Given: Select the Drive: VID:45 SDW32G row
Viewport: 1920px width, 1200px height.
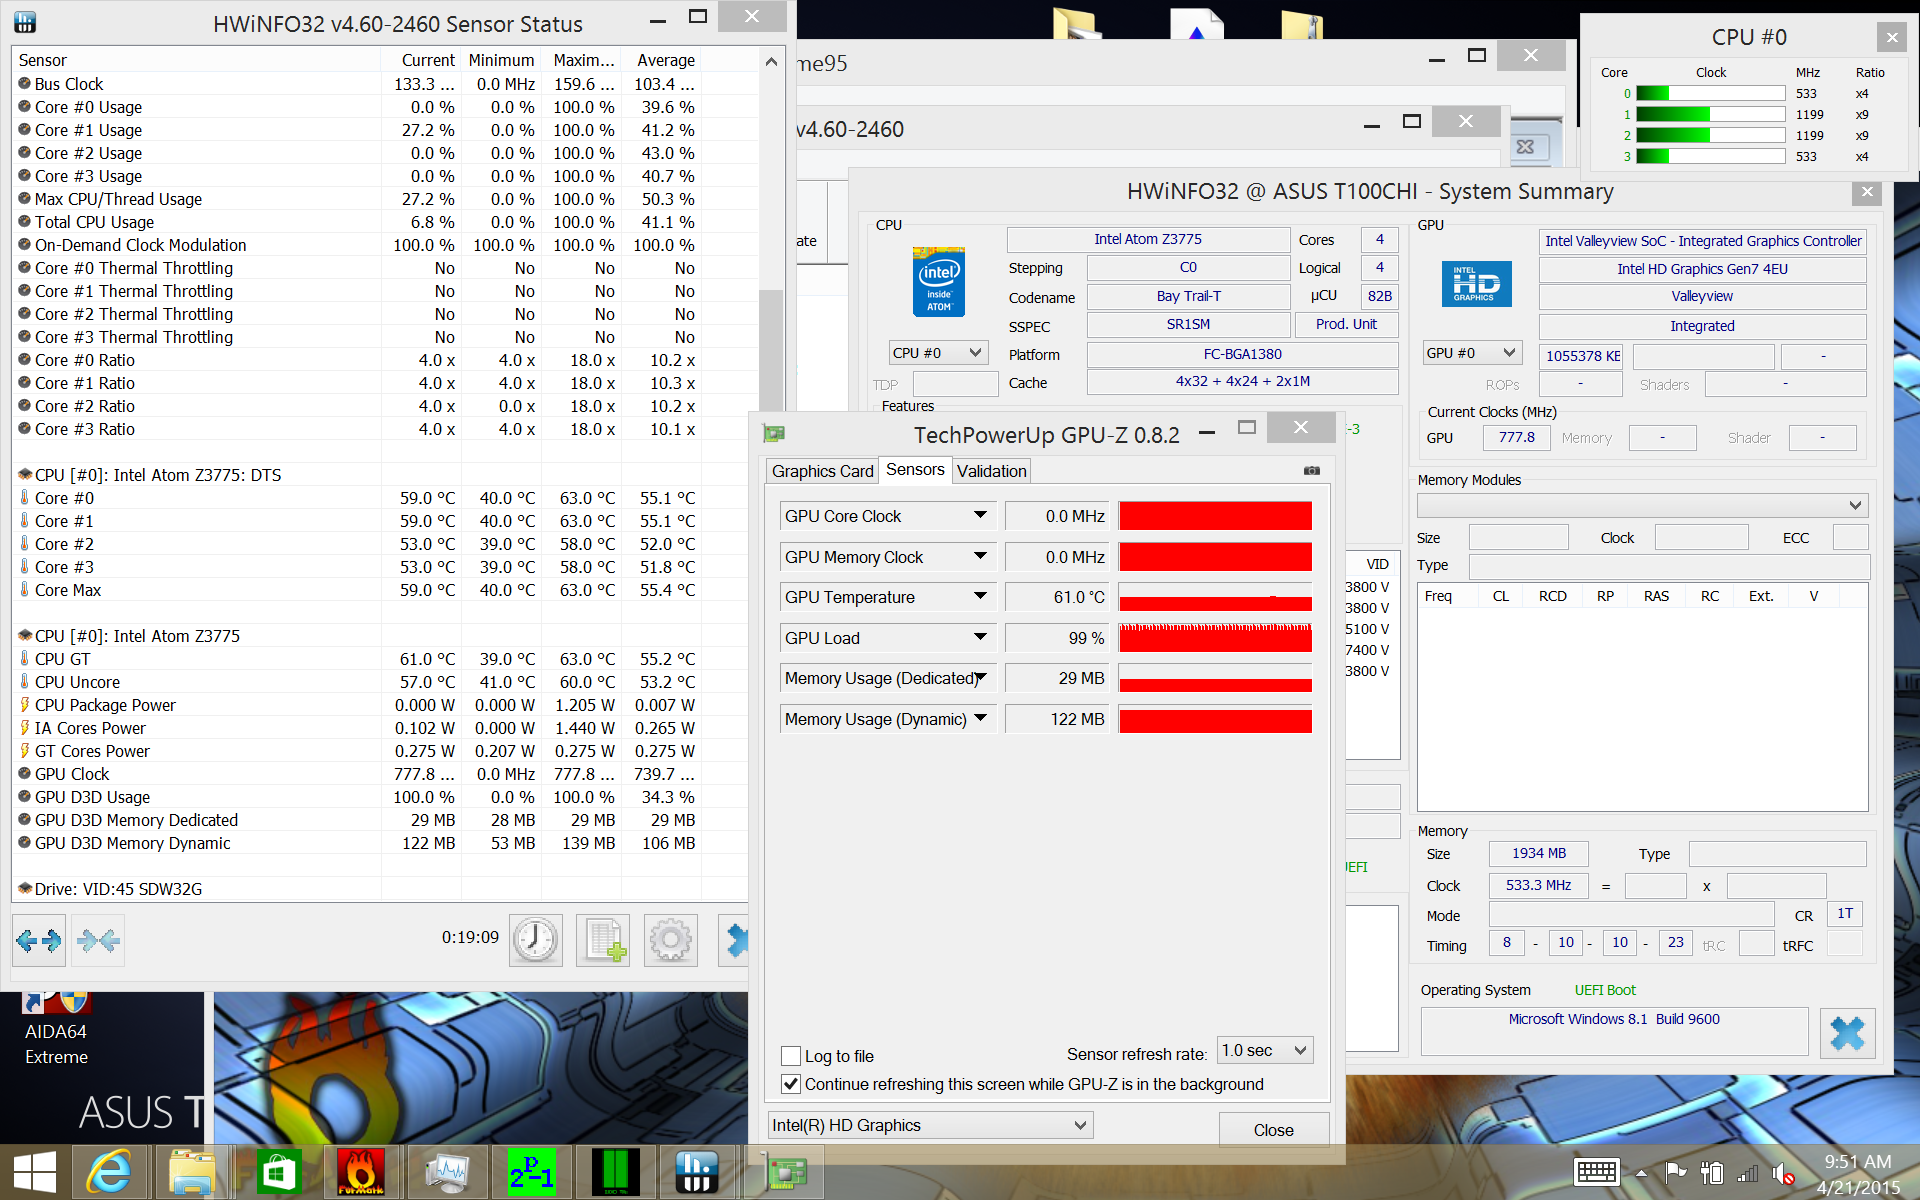Looking at the screenshot, I should tap(380, 889).
